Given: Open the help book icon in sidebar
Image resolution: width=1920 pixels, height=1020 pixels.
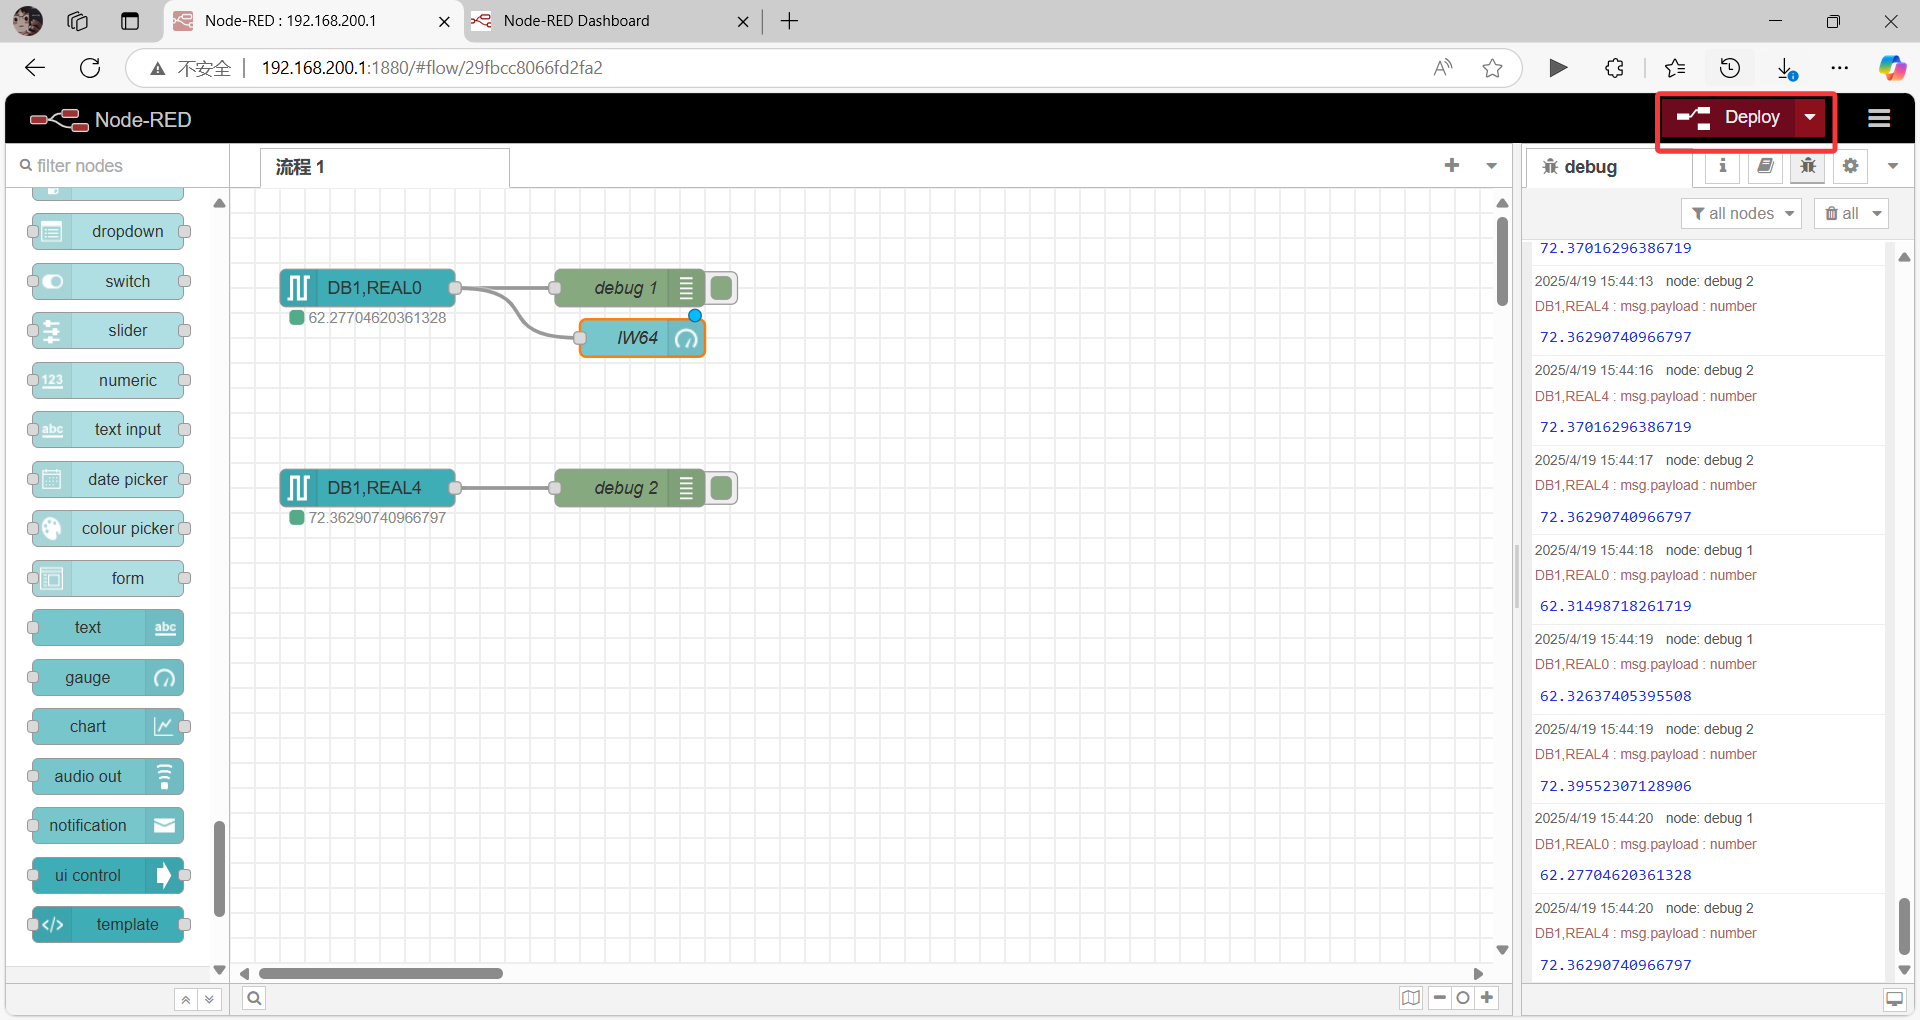Looking at the screenshot, I should pos(1764,166).
